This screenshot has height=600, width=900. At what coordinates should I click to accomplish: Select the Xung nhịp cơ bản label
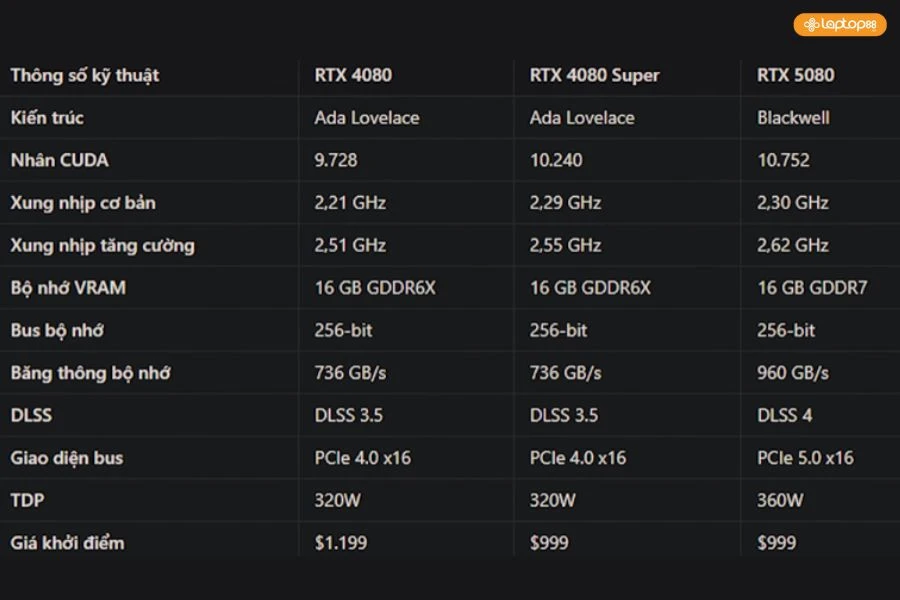coord(83,203)
